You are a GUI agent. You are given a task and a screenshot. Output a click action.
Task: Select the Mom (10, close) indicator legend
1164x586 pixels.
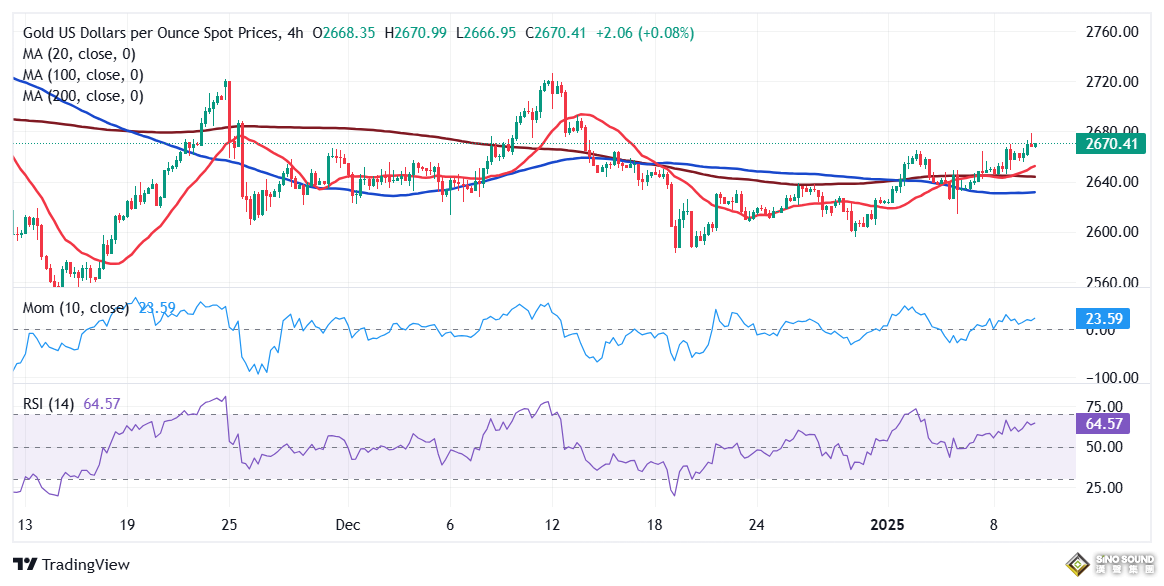(75, 308)
